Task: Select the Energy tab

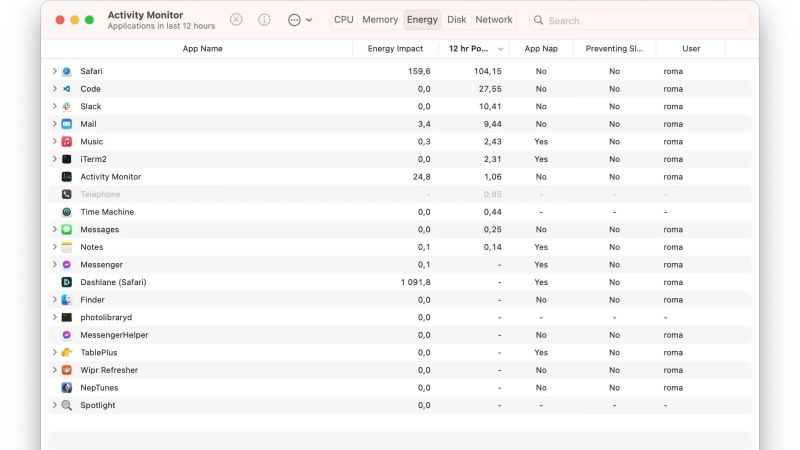Action: pyautogui.click(x=422, y=20)
